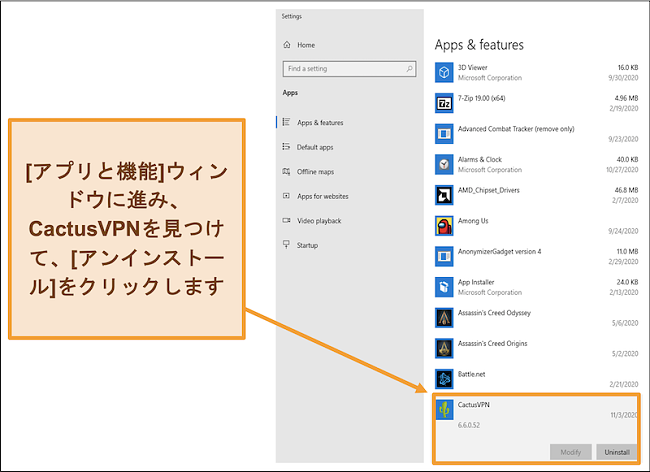The image size is (650, 472).
Task: Click the 46.8 MB size value
Action: 626,190
